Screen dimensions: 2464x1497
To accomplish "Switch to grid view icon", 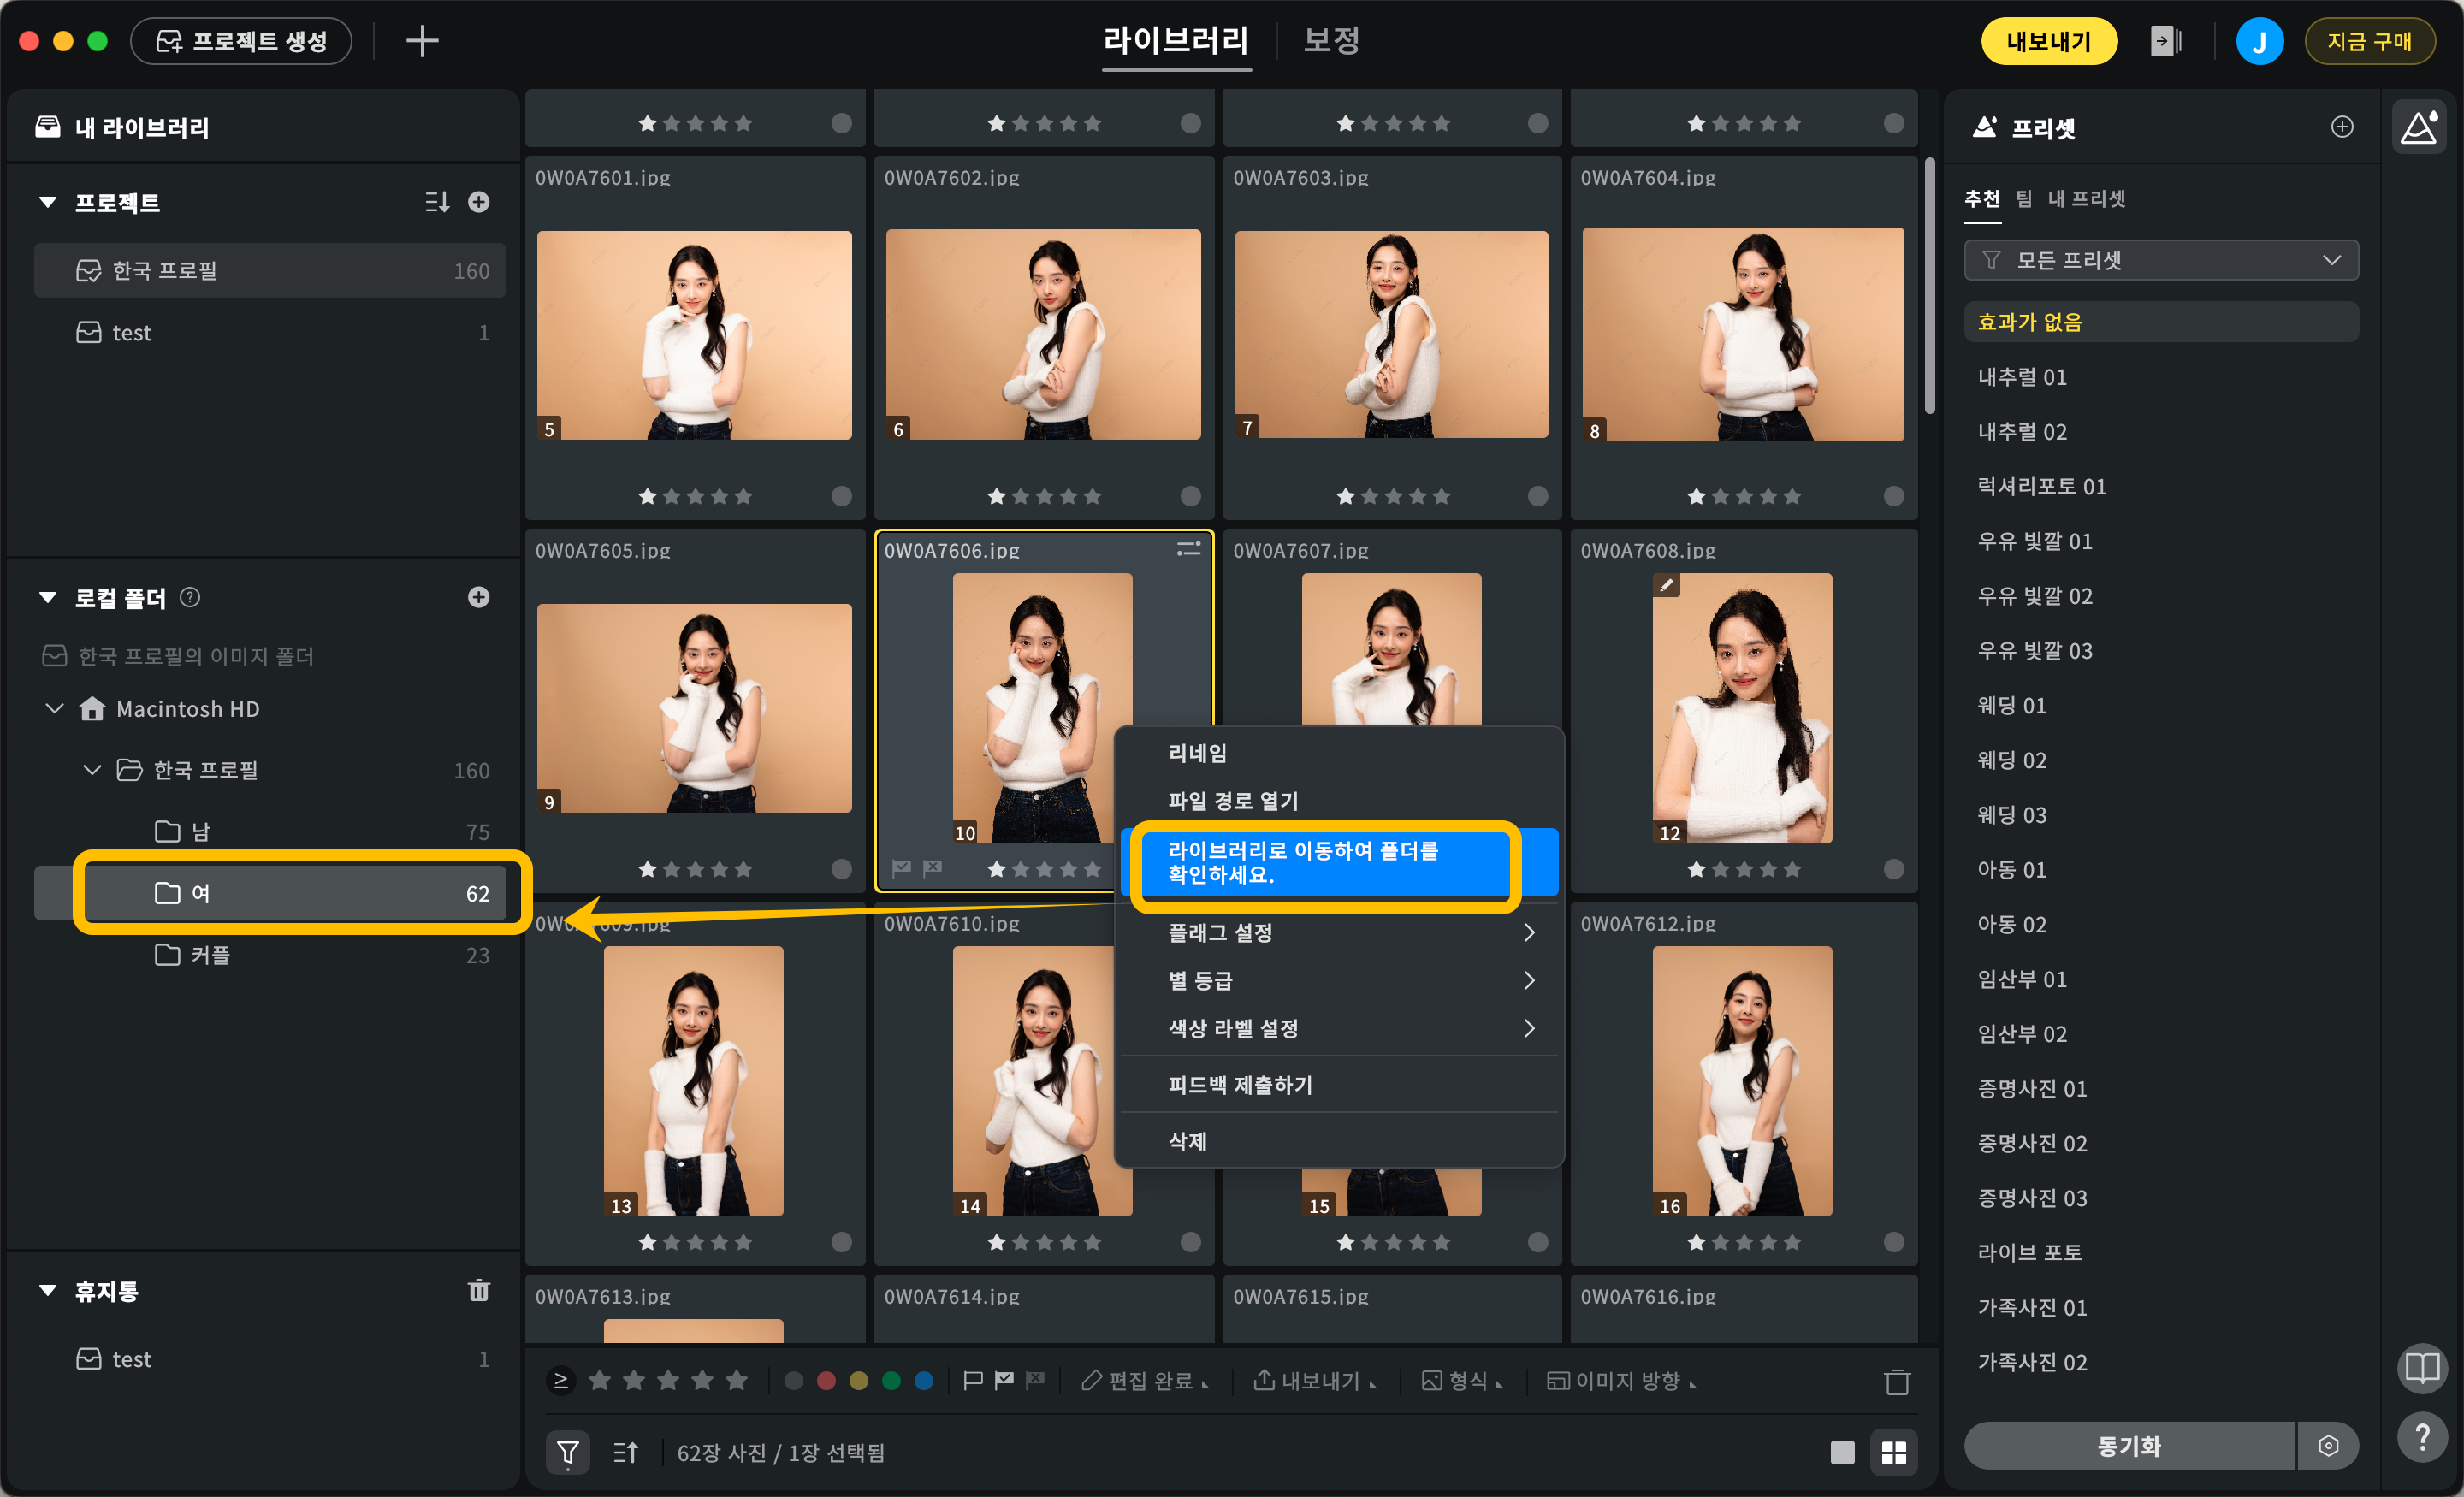I will coord(1894,1452).
